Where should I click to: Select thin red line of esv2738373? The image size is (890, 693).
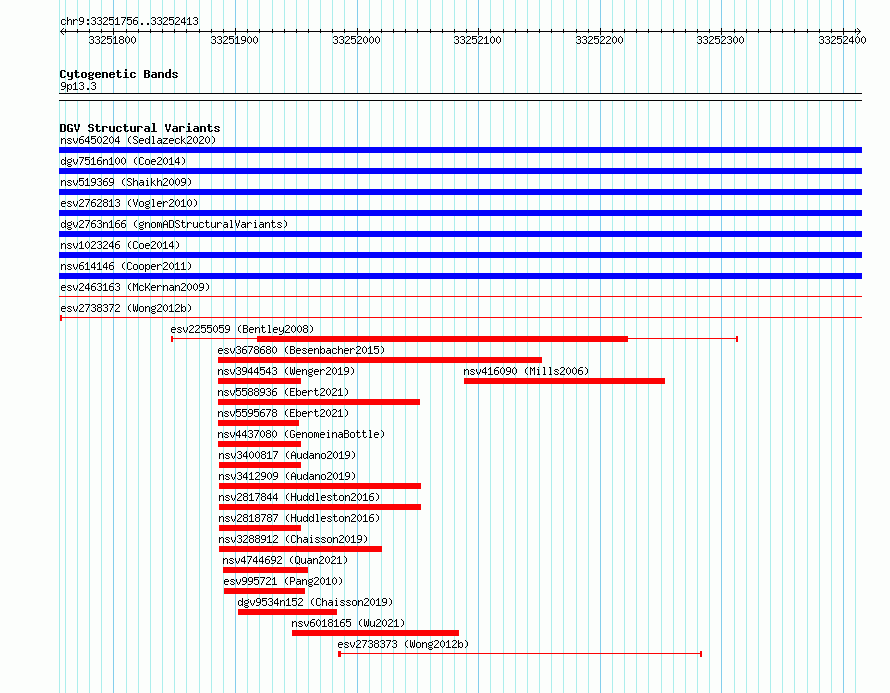[520, 654]
